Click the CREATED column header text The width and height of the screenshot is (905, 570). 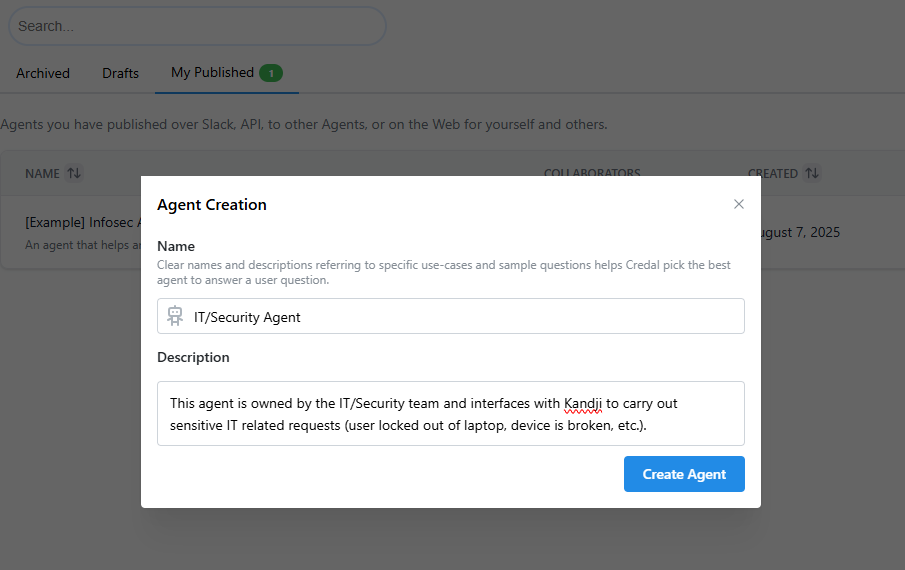click(773, 174)
